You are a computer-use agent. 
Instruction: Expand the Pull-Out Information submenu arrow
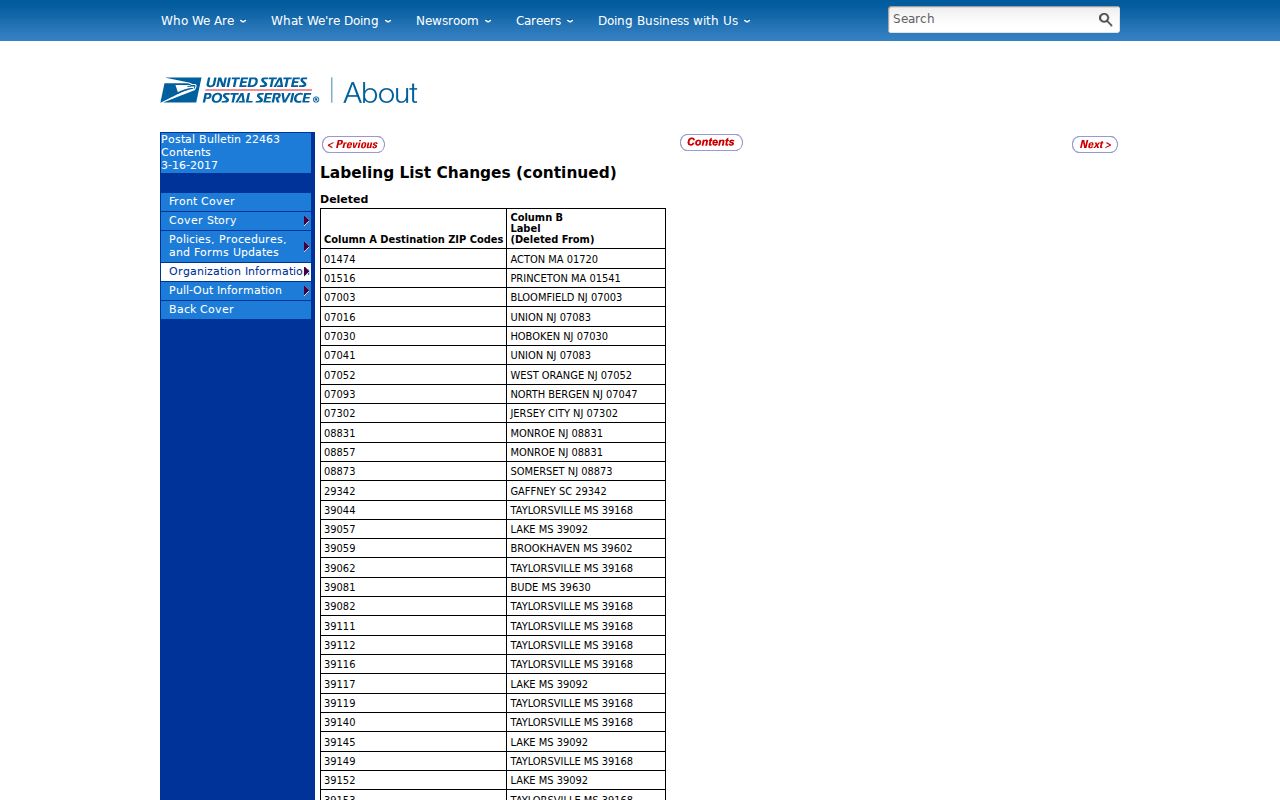(306, 290)
